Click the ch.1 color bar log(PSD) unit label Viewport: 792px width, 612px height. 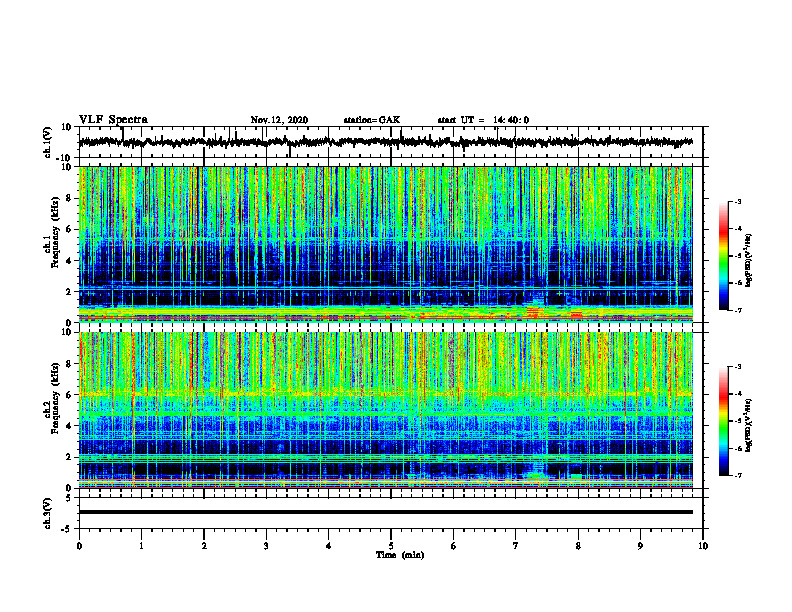[749, 261]
